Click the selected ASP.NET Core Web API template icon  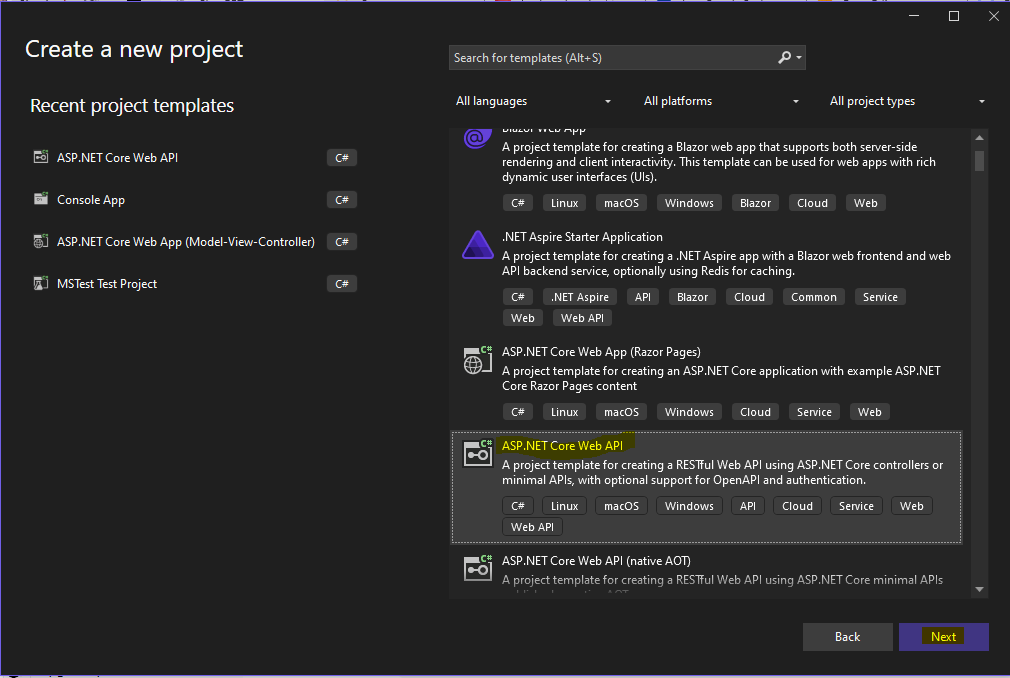pos(477,453)
